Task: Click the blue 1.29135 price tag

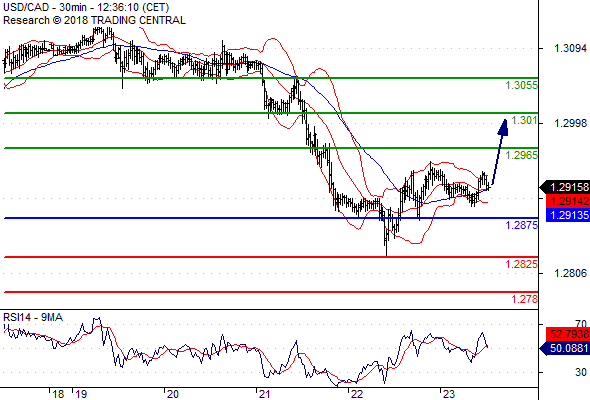Action: [568, 215]
